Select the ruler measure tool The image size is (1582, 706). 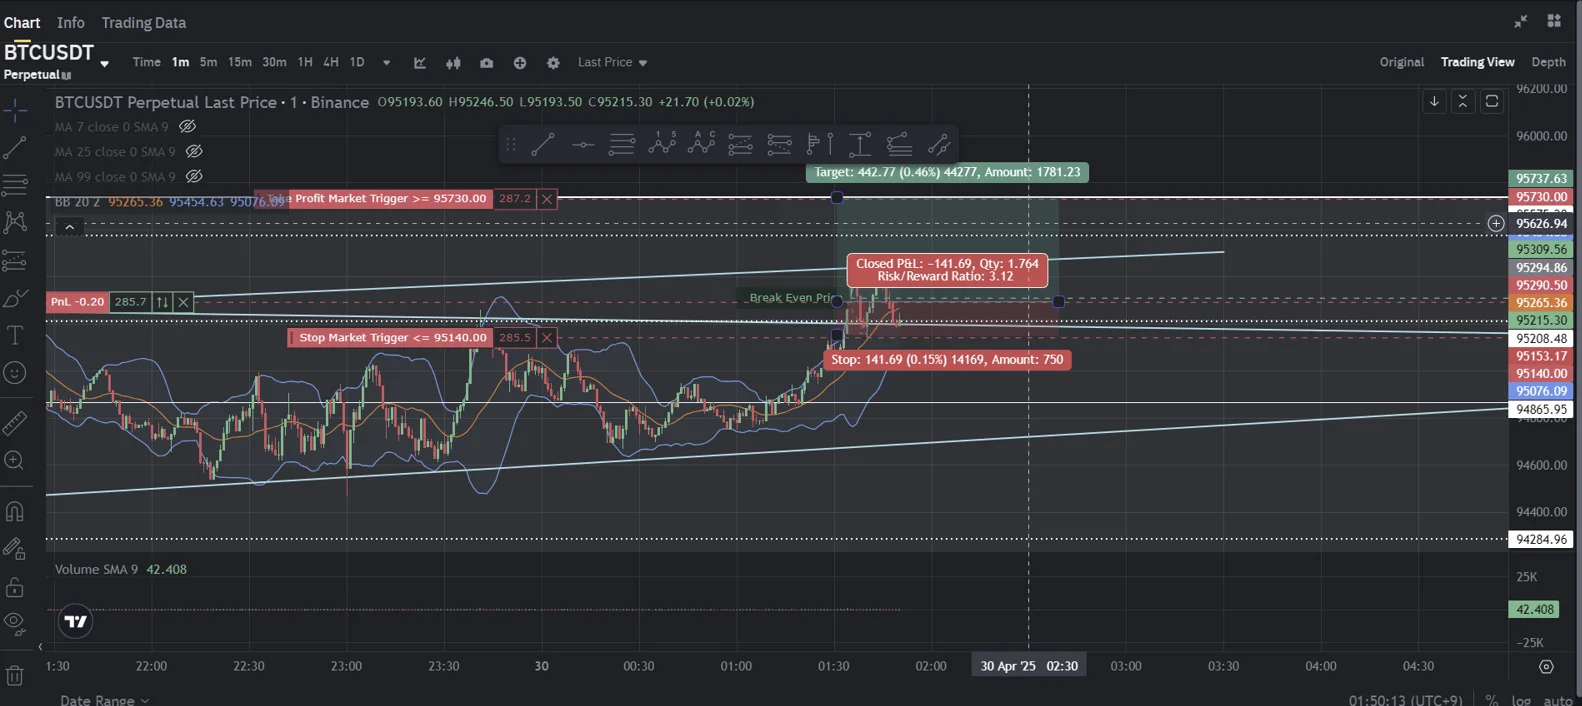(x=15, y=423)
